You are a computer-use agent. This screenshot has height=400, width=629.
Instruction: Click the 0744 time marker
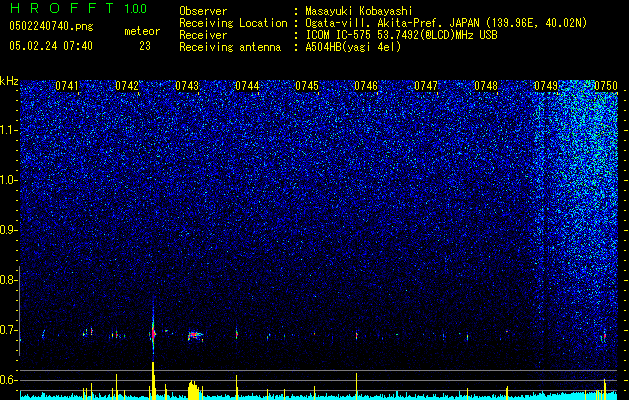(x=247, y=86)
